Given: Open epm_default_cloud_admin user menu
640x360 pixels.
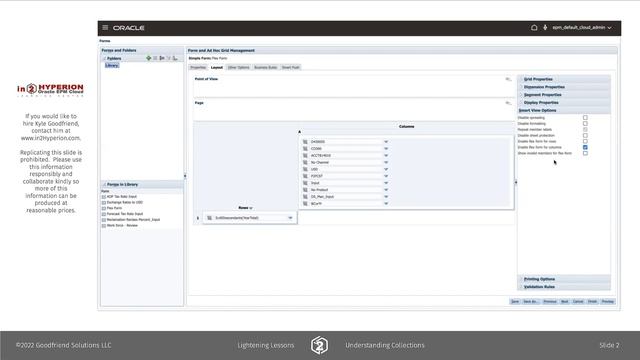Looking at the screenshot, I should pyautogui.click(x=582, y=27).
